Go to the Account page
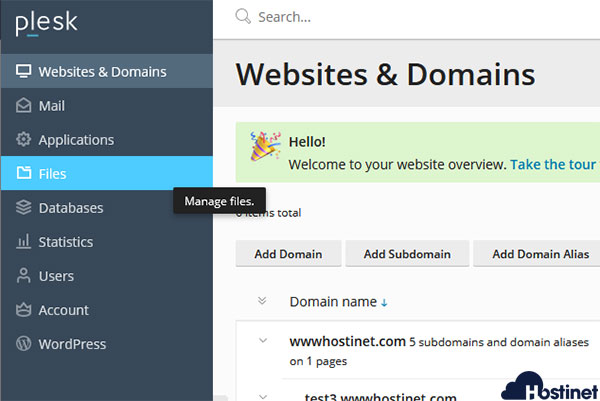This screenshot has height=401, width=600. pos(107,310)
